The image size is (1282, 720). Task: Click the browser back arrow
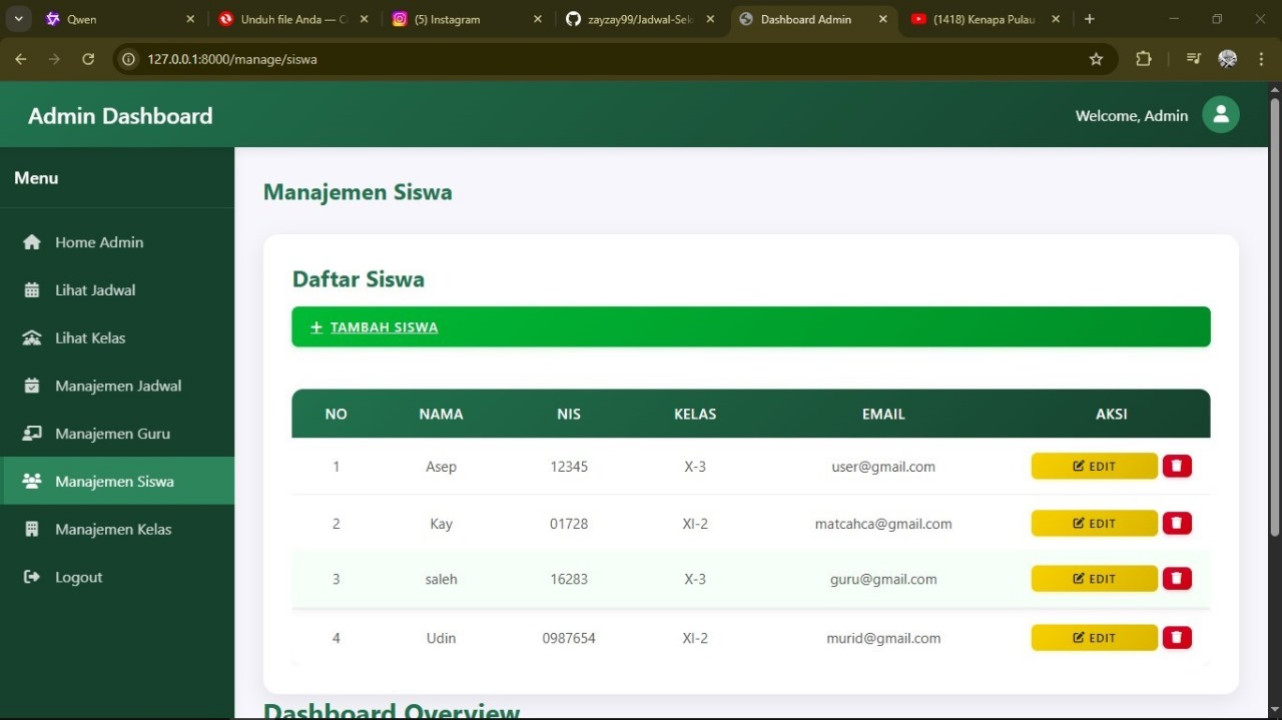[x=21, y=59]
